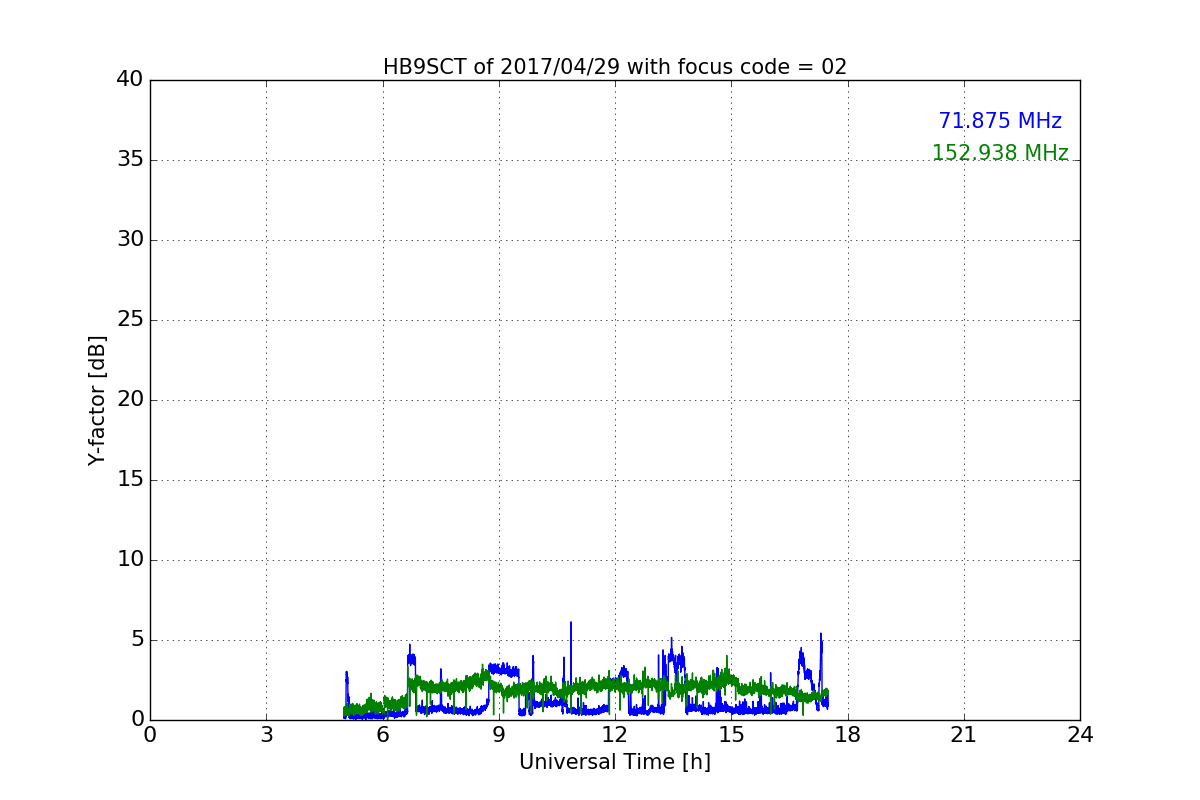Screen dimensions: 1200x800
Task: Click x-axis tick label 6
Action: 383,735
